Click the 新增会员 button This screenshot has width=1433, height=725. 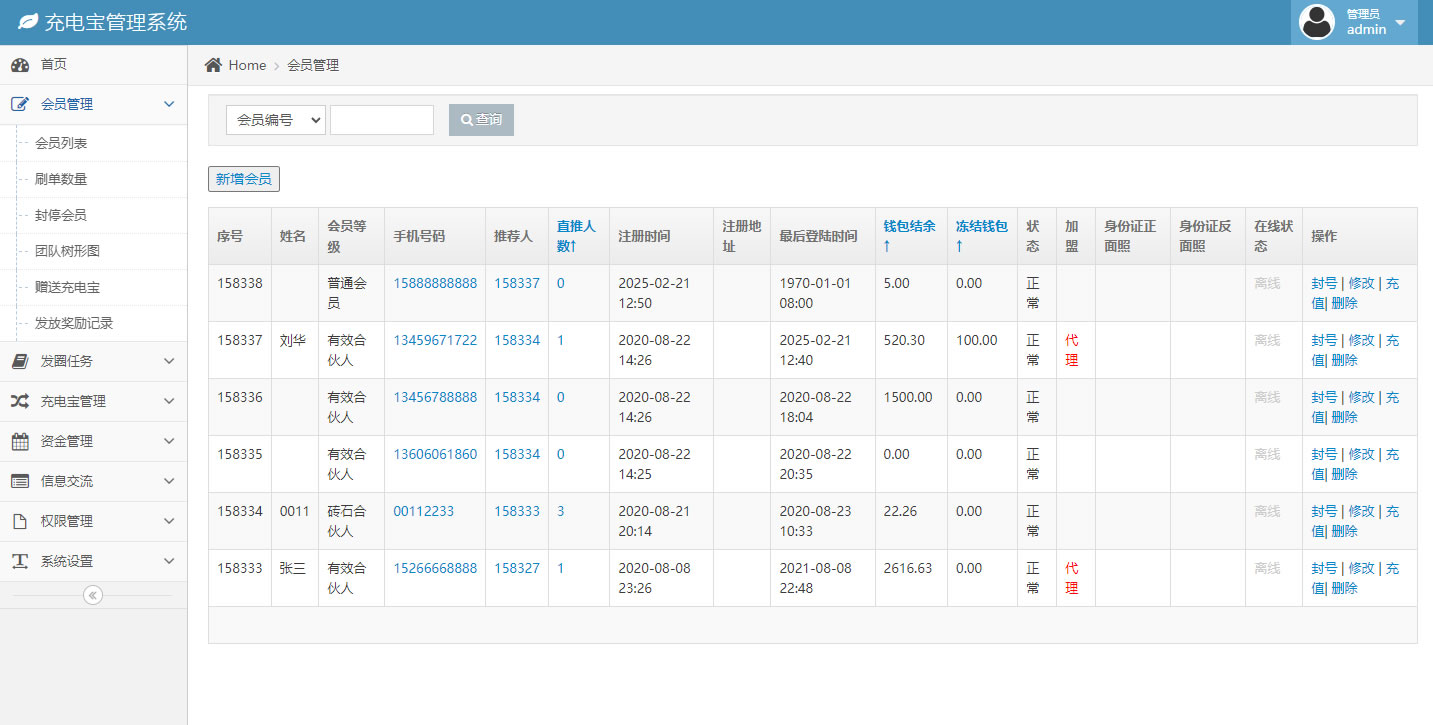244,179
